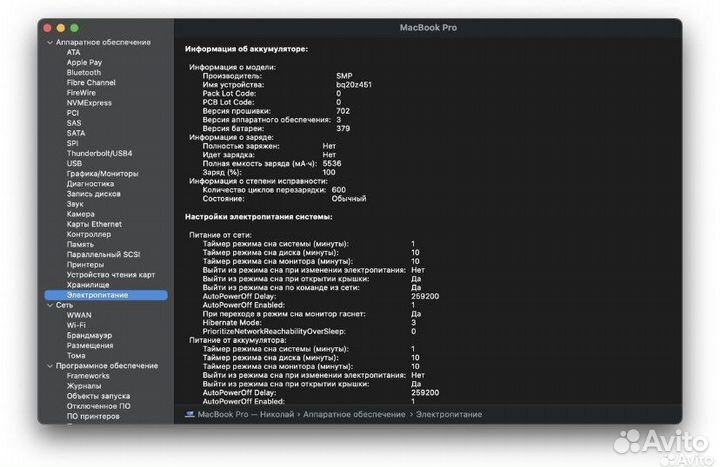720x467 pixels.
Task: Select Принтеры item
Action: click(x=85, y=264)
